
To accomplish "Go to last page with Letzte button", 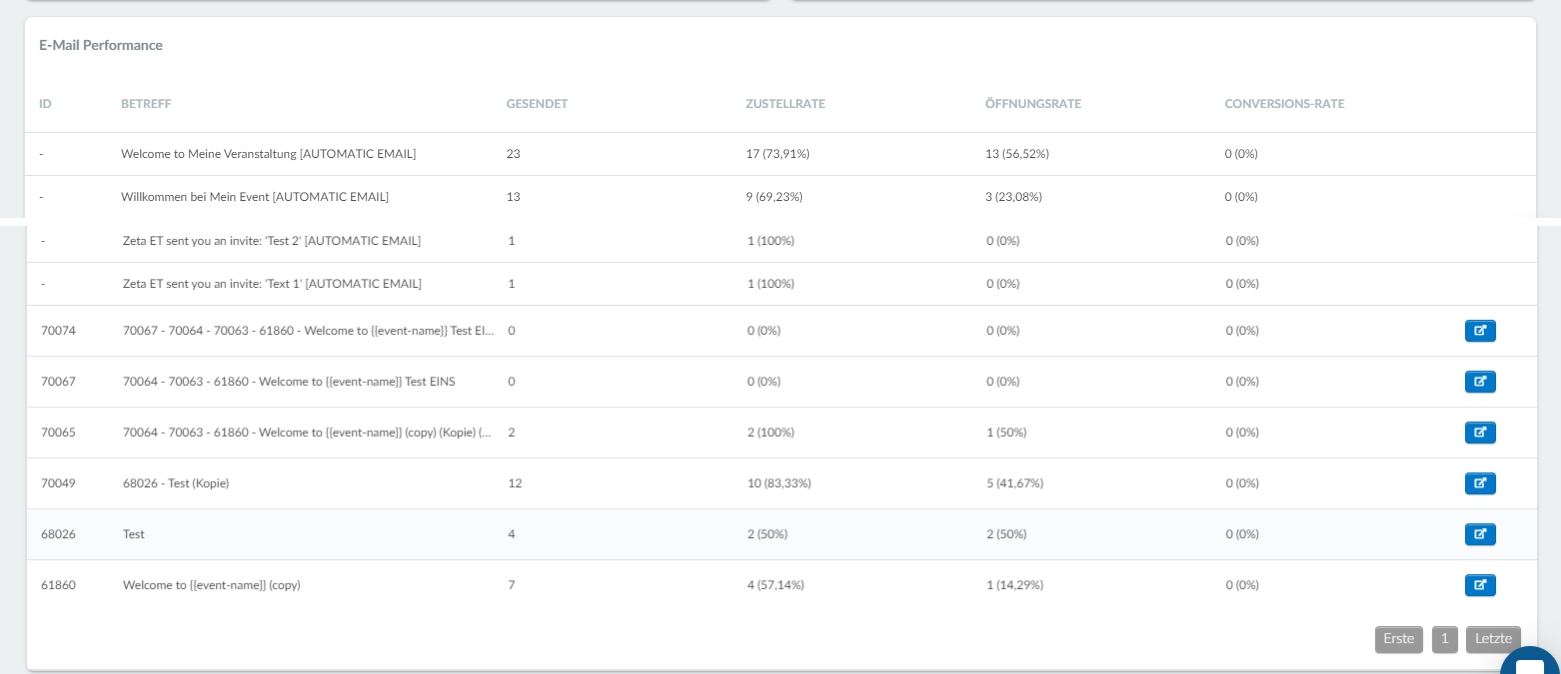I will pos(1493,639).
